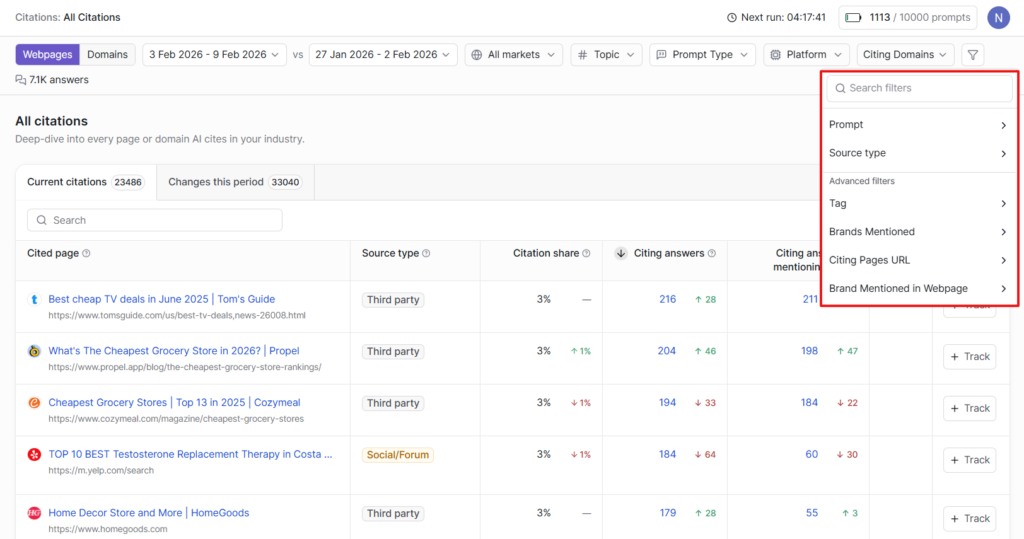The image size is (1024, 539).
Task: Switch to Domains view
Action: click(x=108, y=55)
